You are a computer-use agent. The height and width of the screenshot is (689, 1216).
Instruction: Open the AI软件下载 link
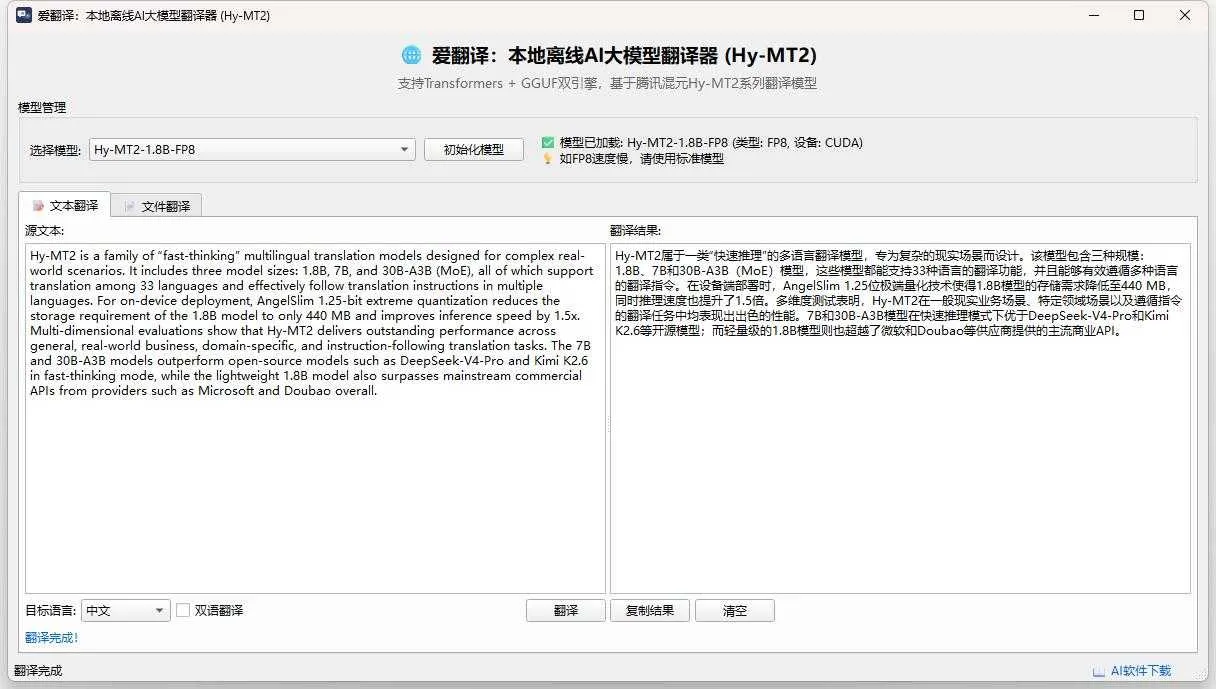point(1141,671)
